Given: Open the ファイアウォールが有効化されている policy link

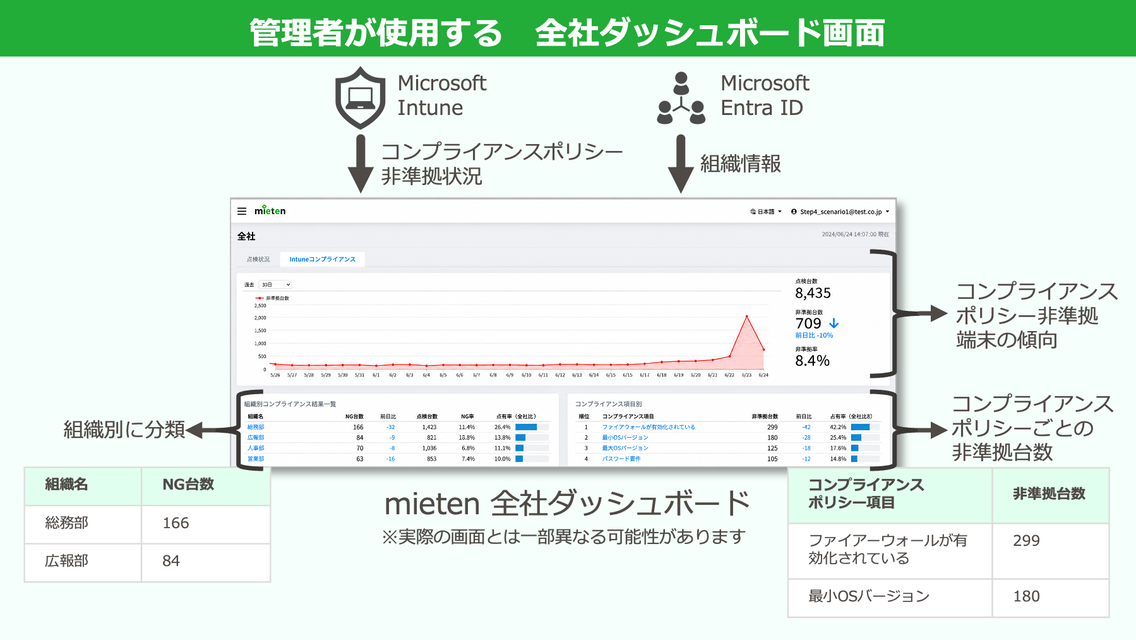Looking at the screenshot, I should click(648, 428).
